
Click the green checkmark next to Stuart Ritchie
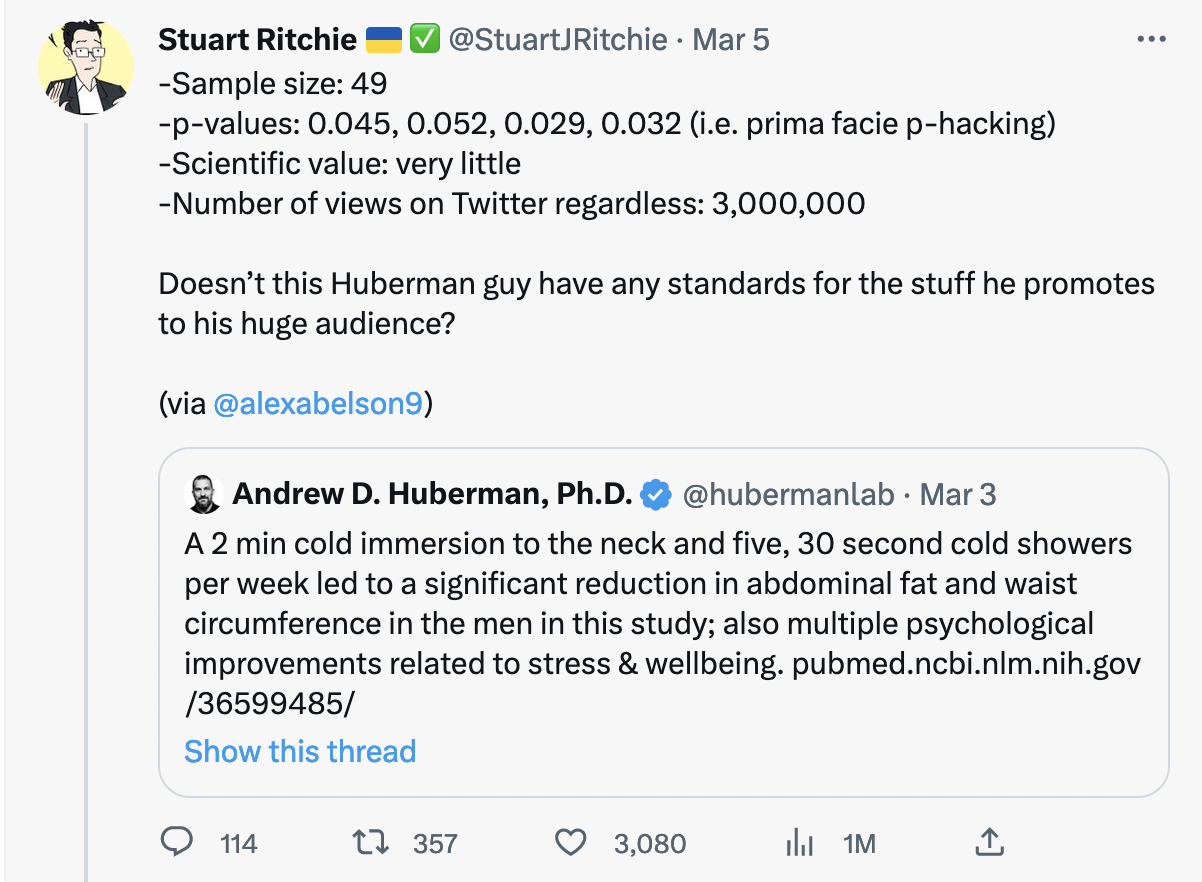[424, 39]
